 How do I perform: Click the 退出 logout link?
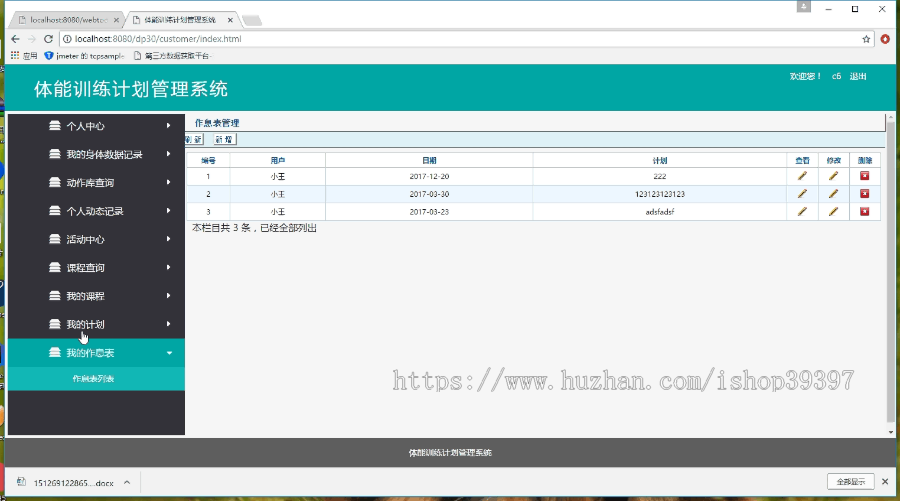[858, 76]
